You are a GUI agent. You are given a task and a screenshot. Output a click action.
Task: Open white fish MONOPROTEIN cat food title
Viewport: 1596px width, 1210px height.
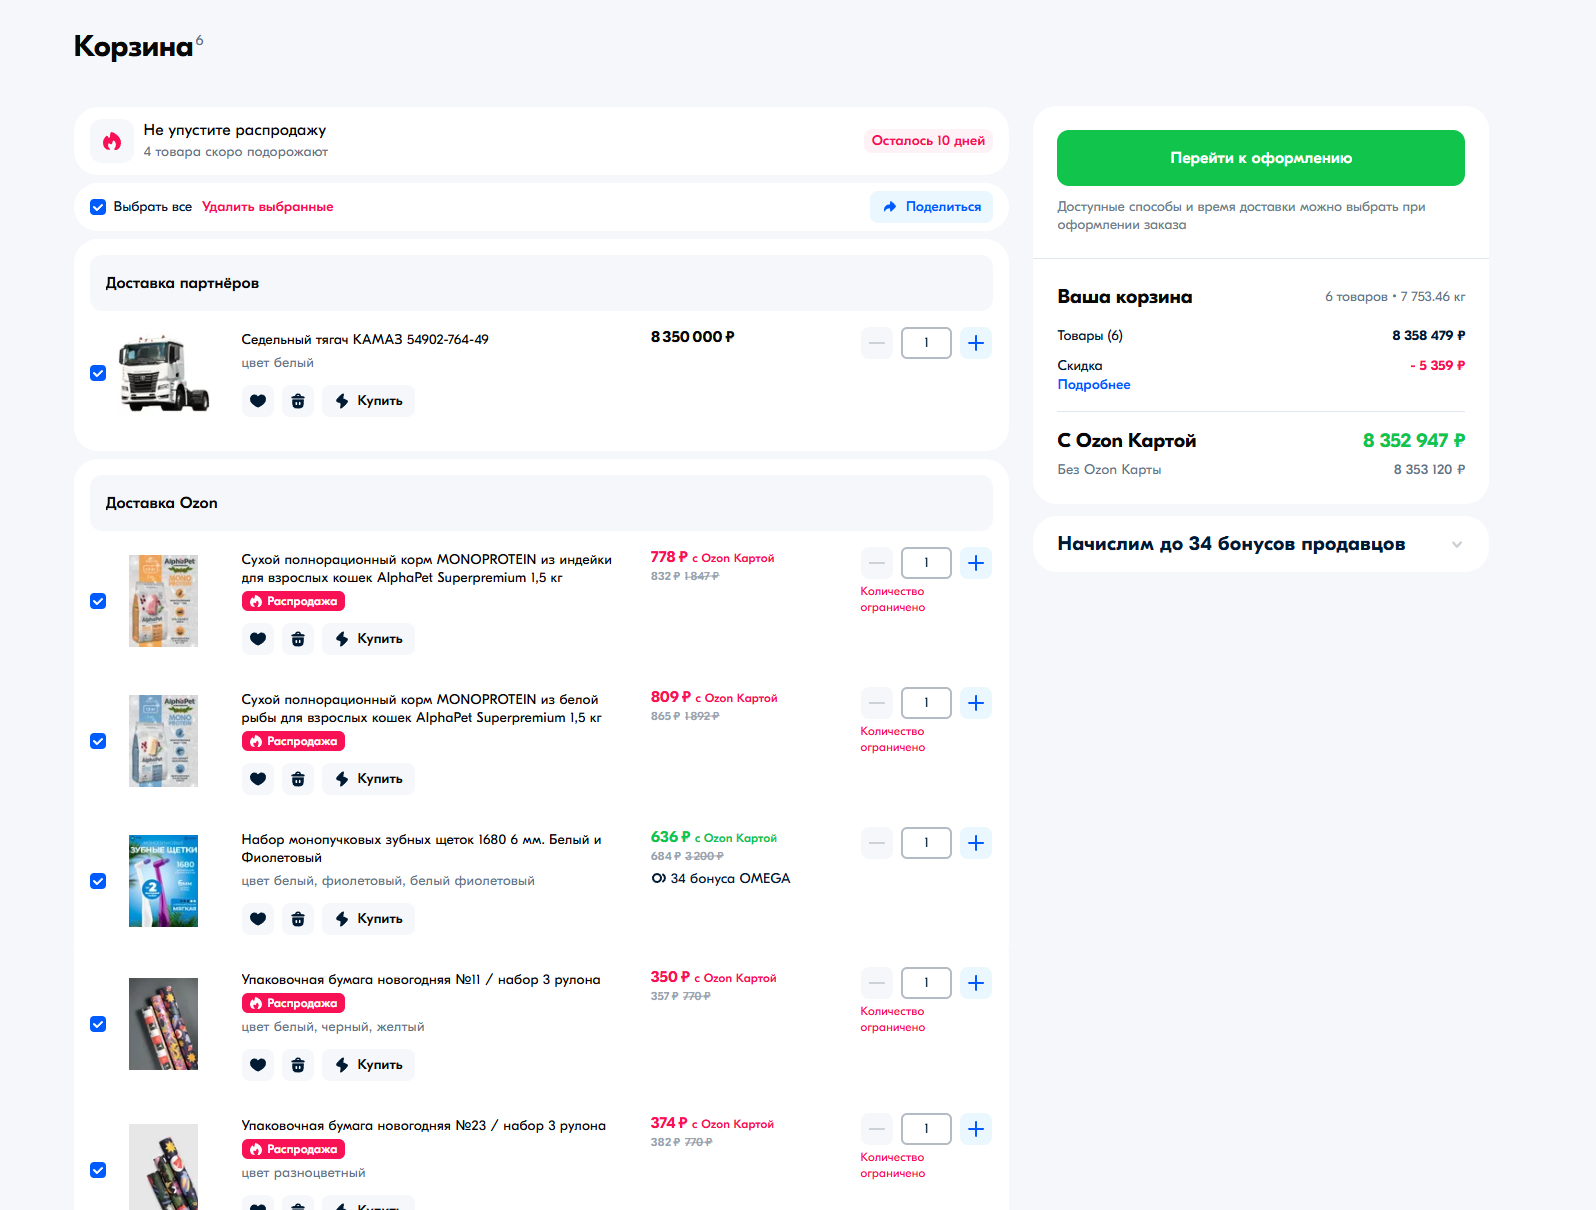pyautogui.click(x=422, y=709)
